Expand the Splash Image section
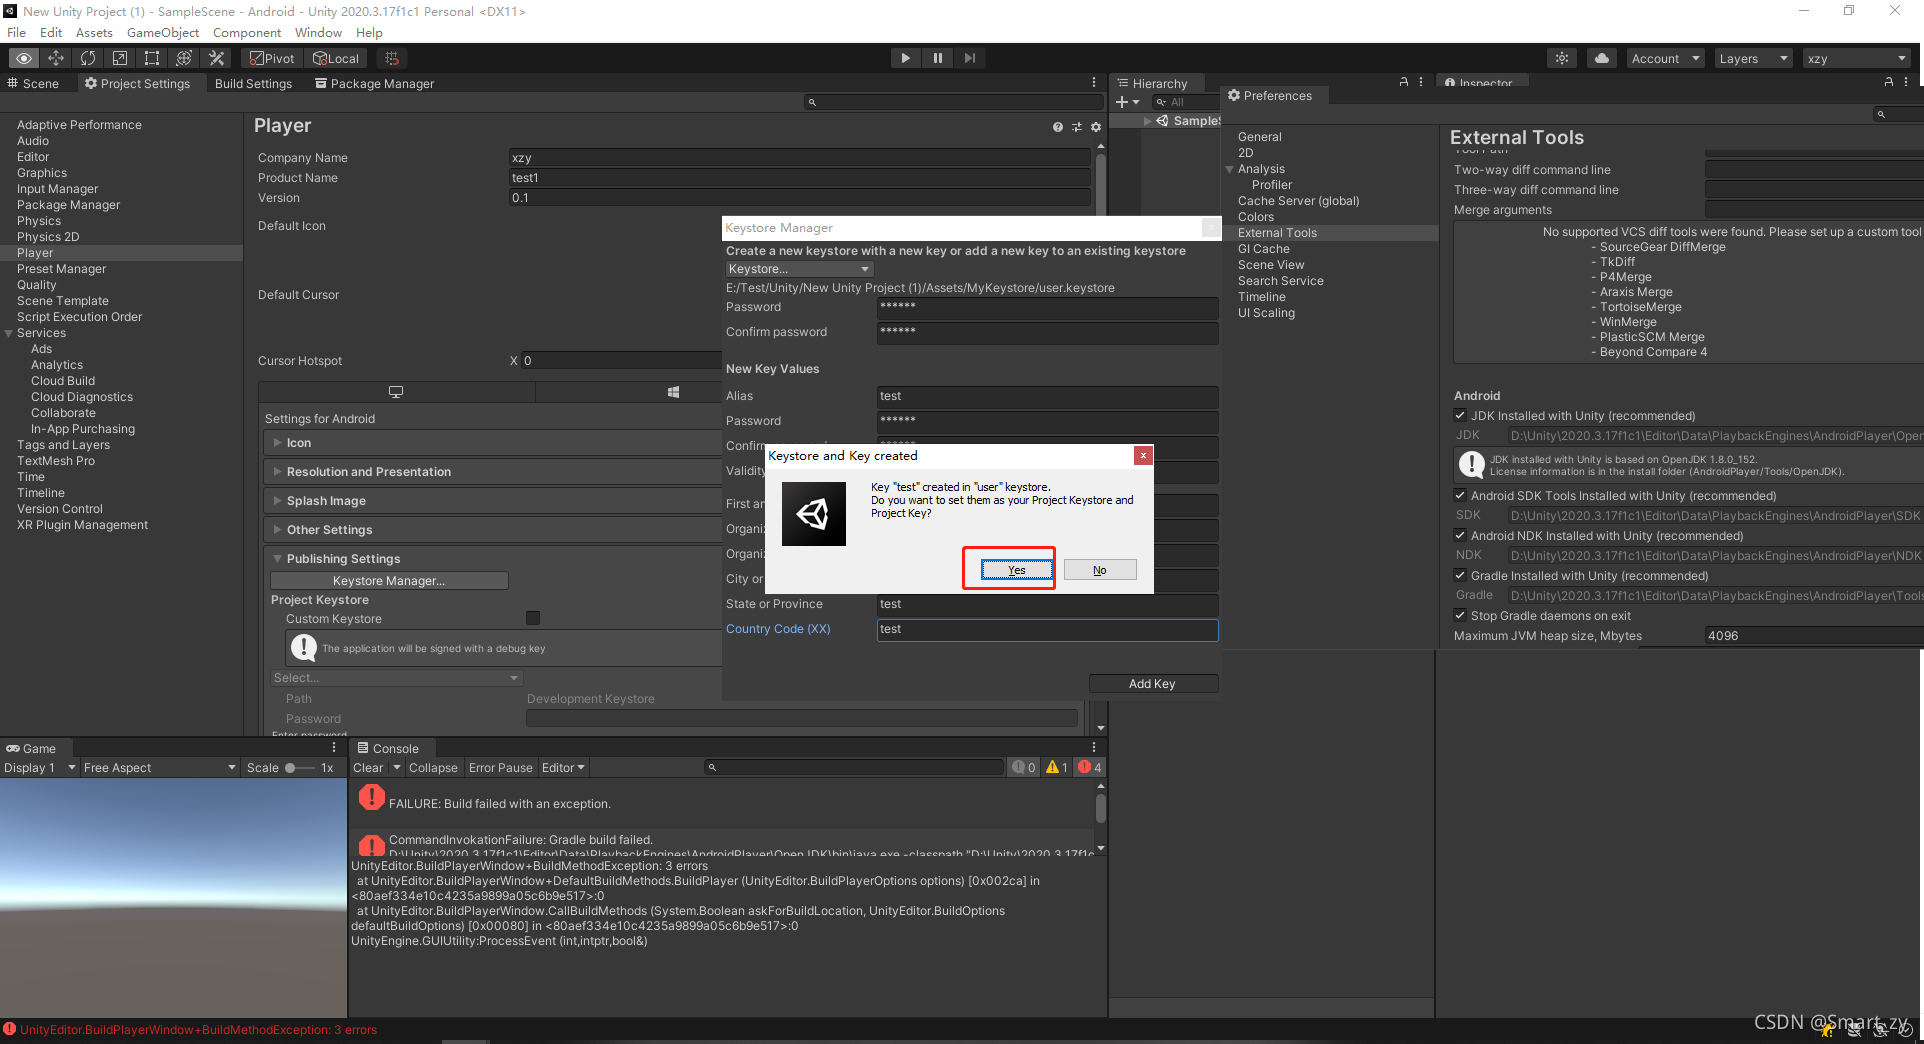This screenshot has height=1044, width=1924. [x=492, y=501]
